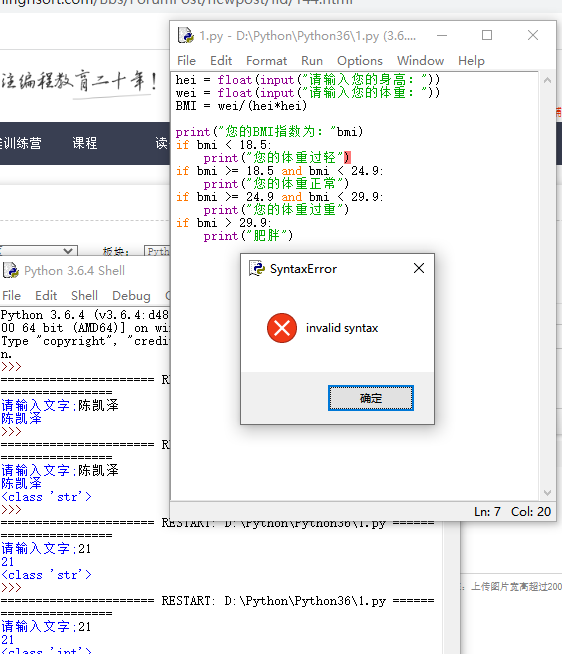
Task: Maximize the 1.py editor window
Action: [x=487, y=35]
